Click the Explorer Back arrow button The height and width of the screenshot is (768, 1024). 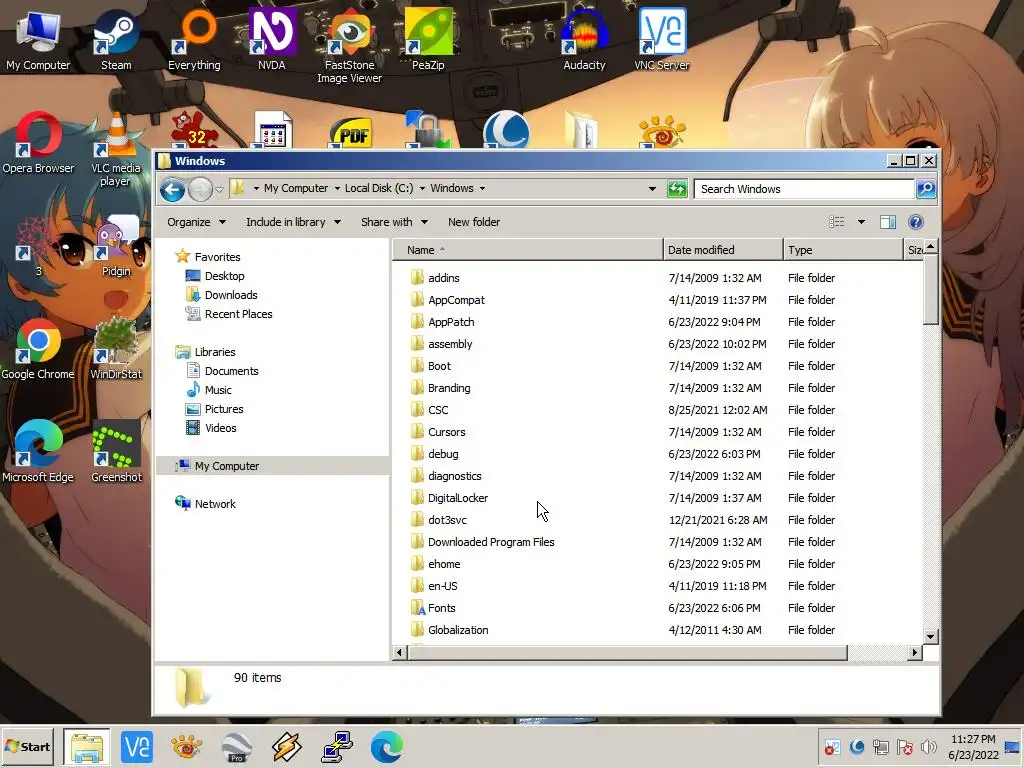click(x=172, y=189)
